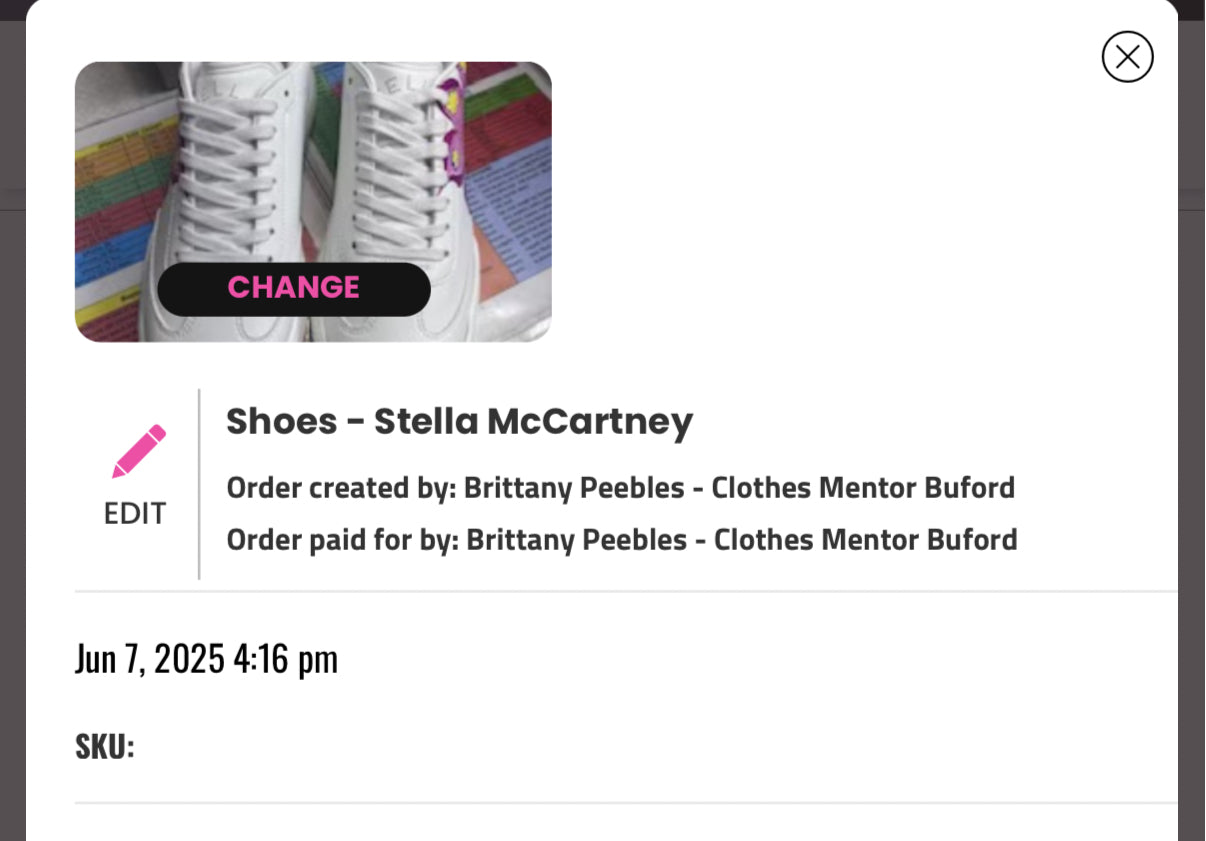The width and height of the screenshot is (1206, 841).
Task: Click the SKU label
Action: (104, 746)
